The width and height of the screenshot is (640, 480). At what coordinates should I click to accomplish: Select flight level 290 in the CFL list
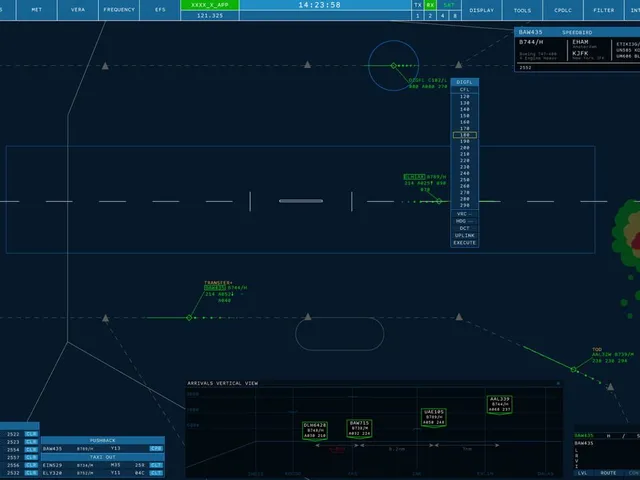pos(464,205)
